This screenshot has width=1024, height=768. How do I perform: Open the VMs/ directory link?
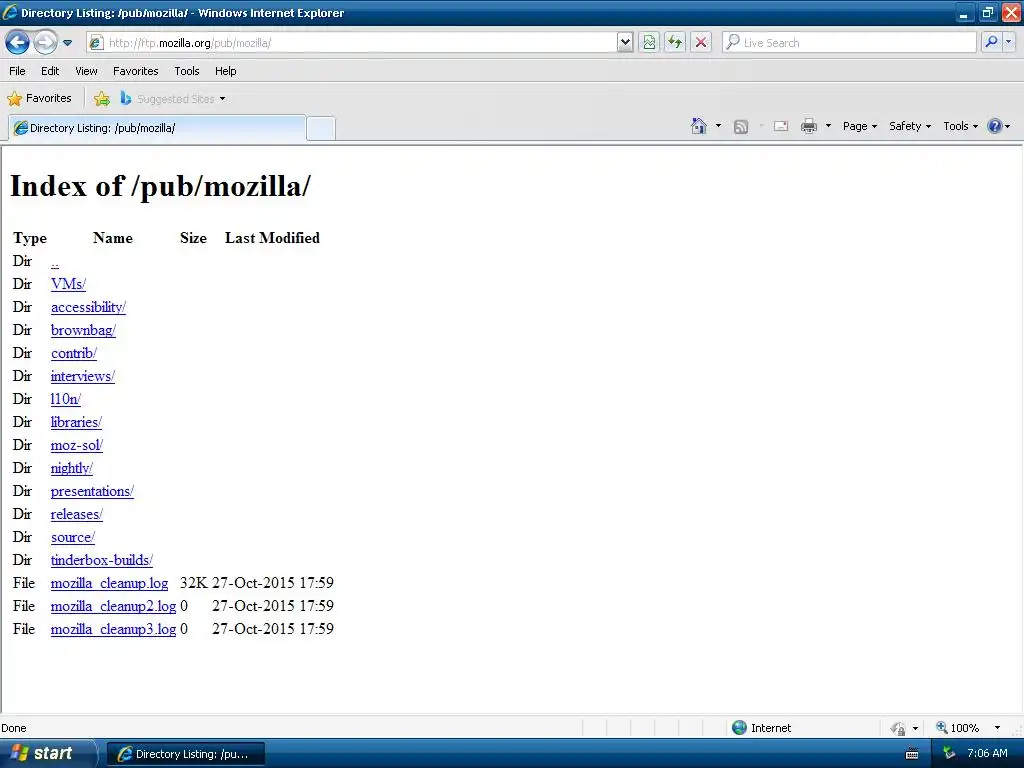click(69, 284)
